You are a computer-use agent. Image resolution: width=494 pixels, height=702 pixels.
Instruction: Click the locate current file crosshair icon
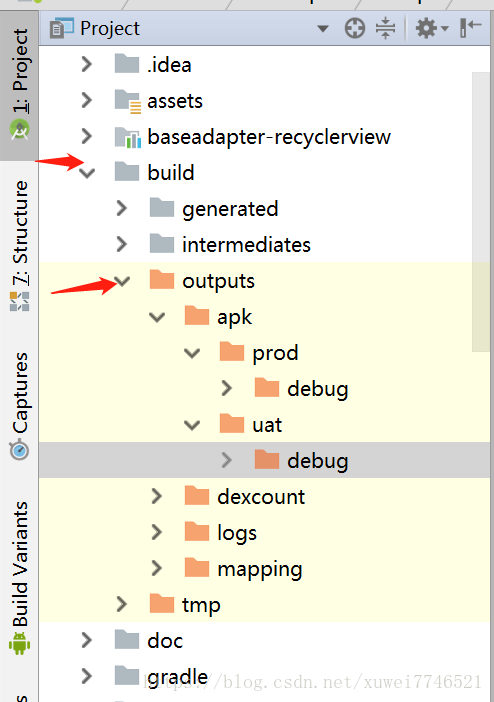pos(355,29)
